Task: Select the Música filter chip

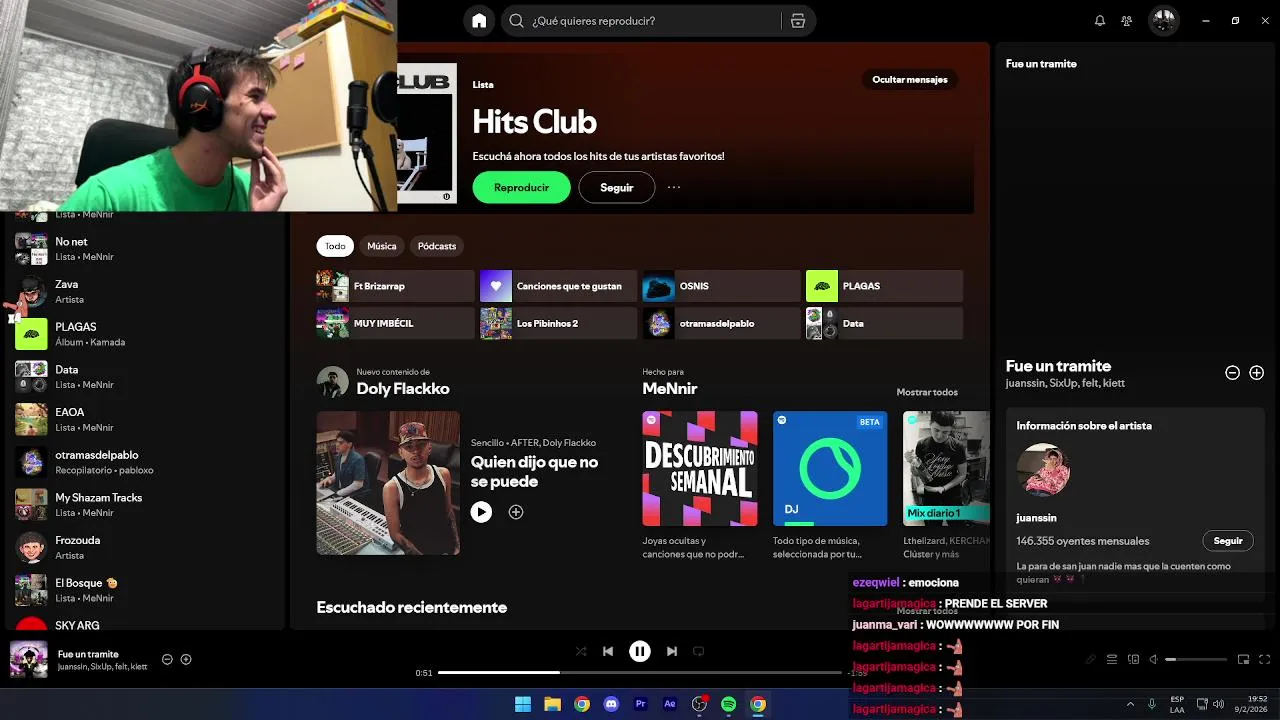Action: [x=382, y=246]
